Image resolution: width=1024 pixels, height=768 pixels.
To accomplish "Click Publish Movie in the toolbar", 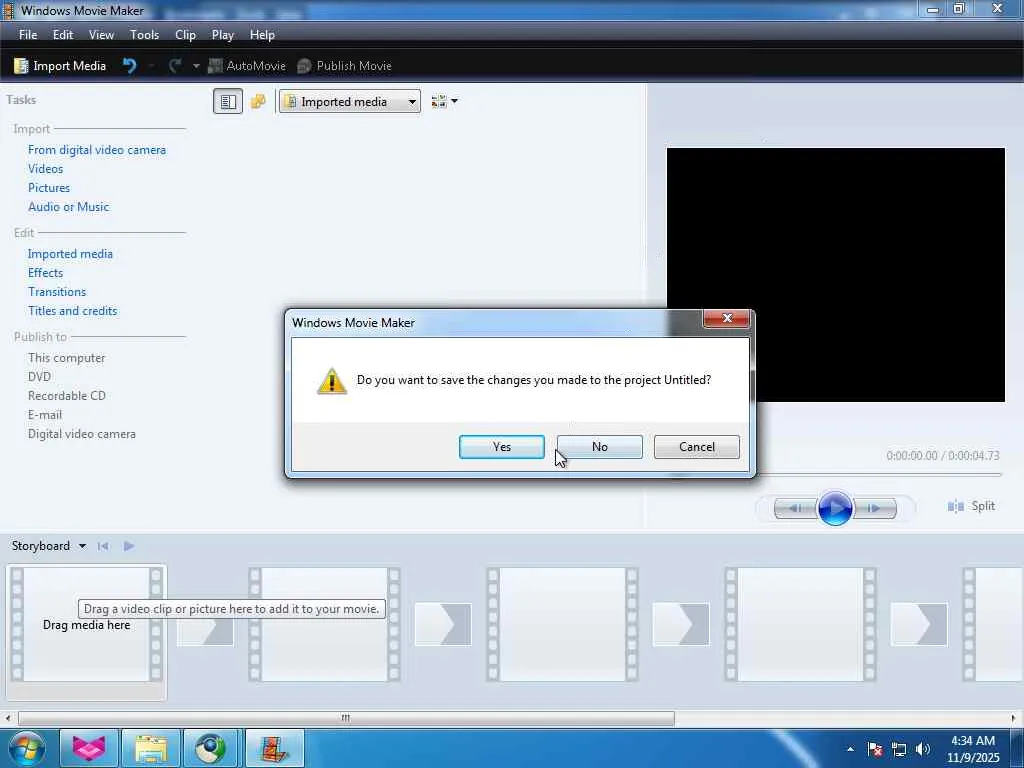I will [344, 65].
